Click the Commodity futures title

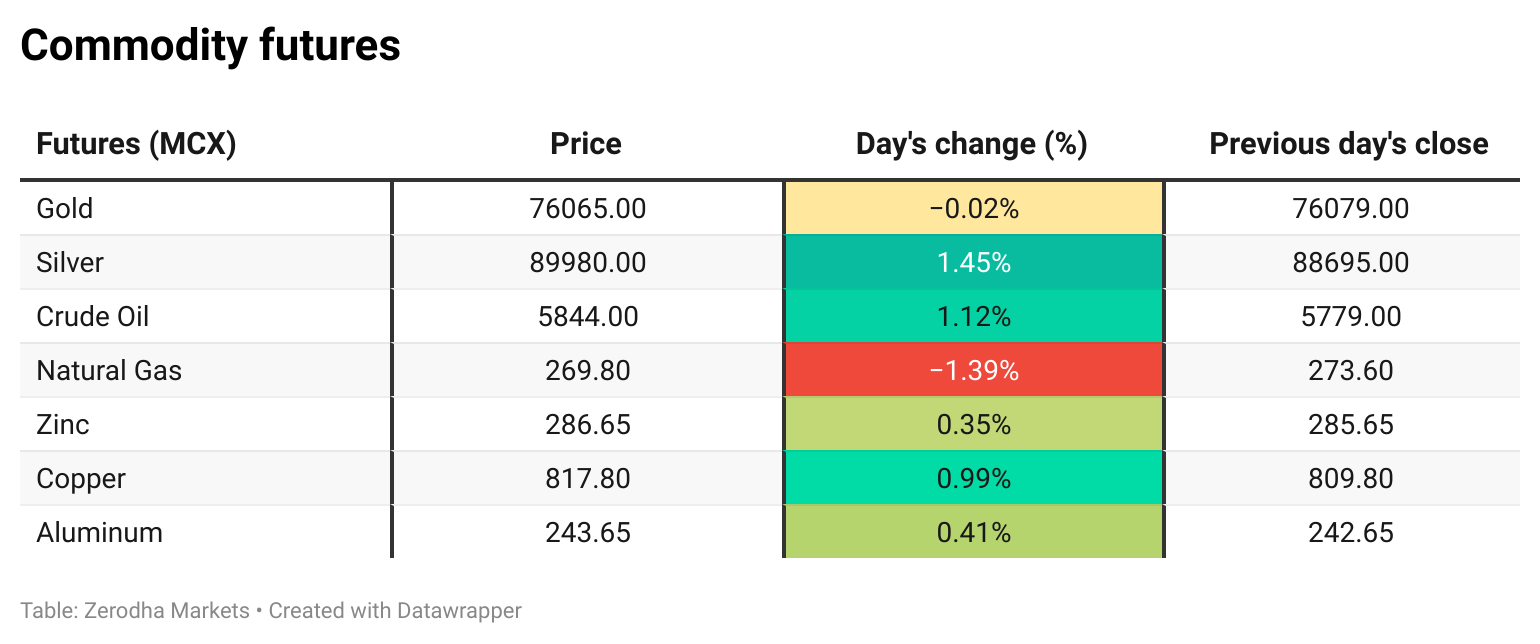pos(211,45)
